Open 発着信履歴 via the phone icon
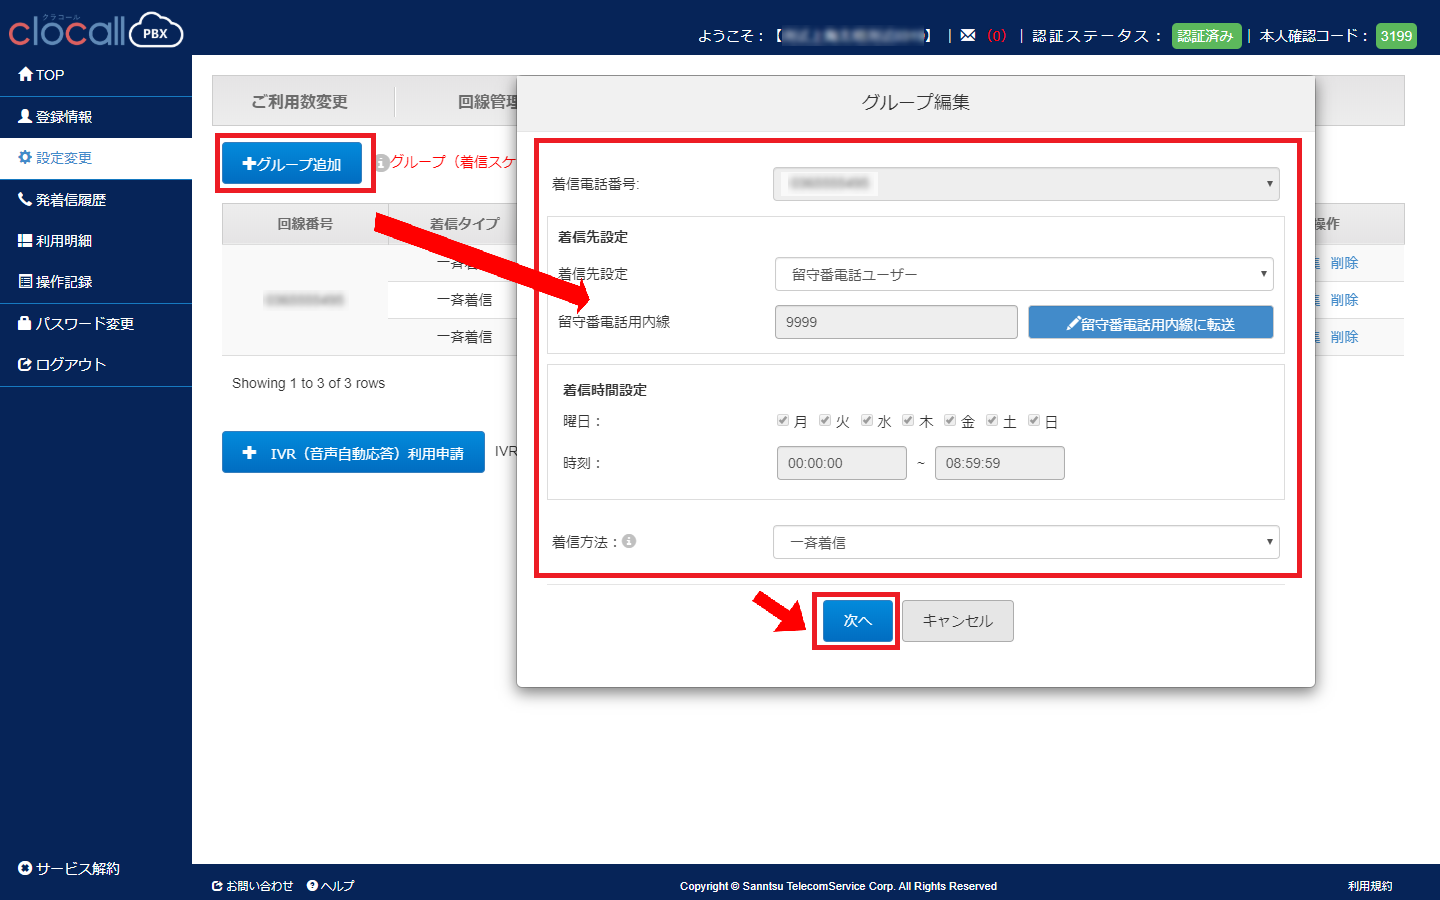 pyautogui.click(x=26, y=200)
